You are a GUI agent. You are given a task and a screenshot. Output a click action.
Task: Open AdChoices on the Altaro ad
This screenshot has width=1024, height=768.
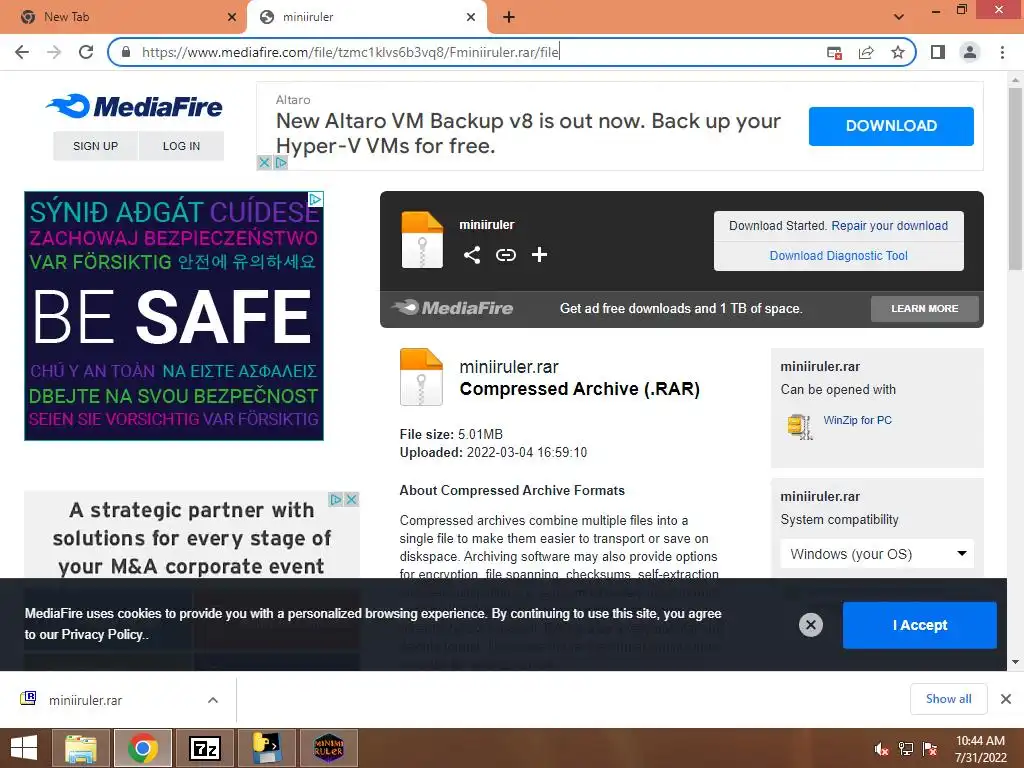point(281,163)
